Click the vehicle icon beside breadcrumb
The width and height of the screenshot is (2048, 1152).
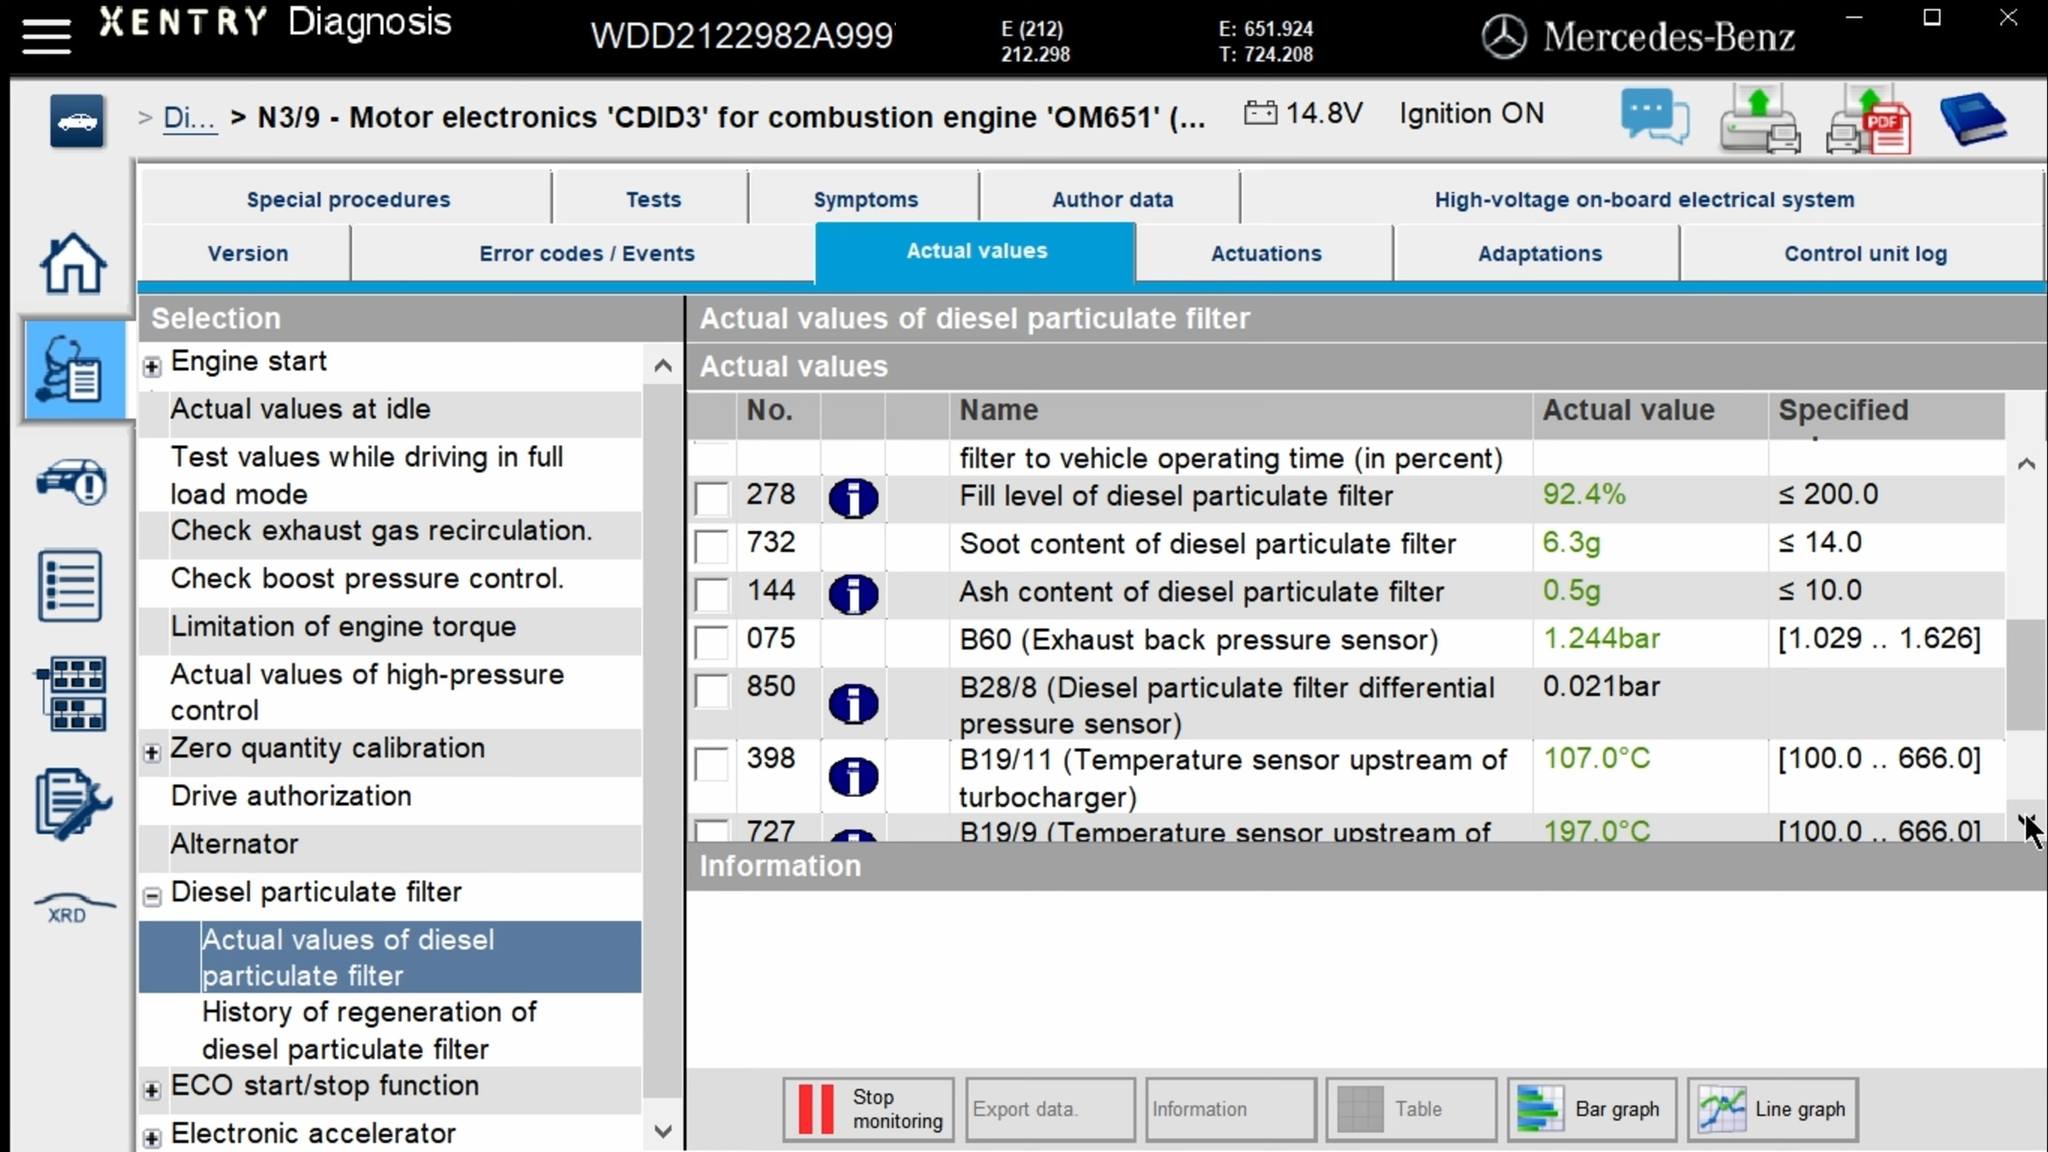point(77,121)
